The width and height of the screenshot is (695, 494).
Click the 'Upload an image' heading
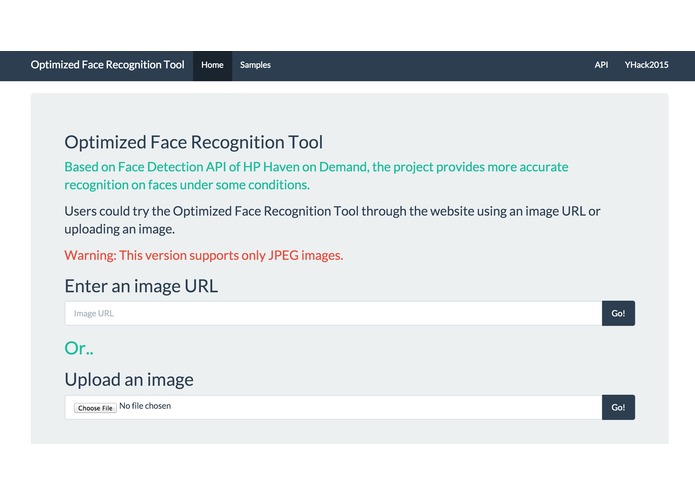coord(129,380)
